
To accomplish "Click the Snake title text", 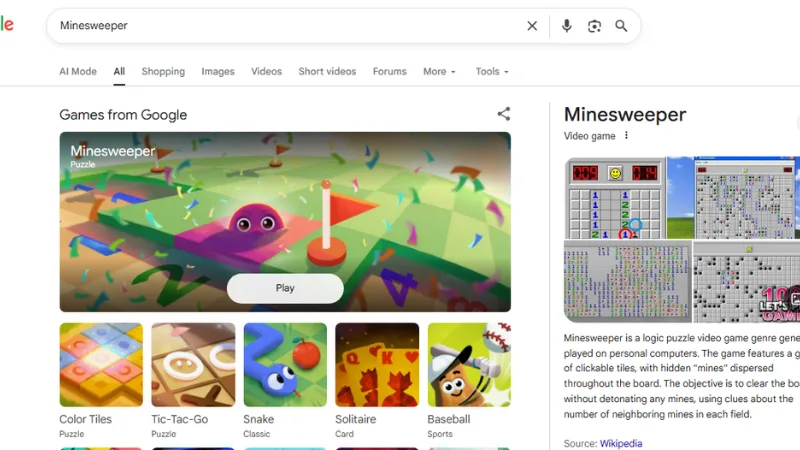I will (x=259, y=419).
